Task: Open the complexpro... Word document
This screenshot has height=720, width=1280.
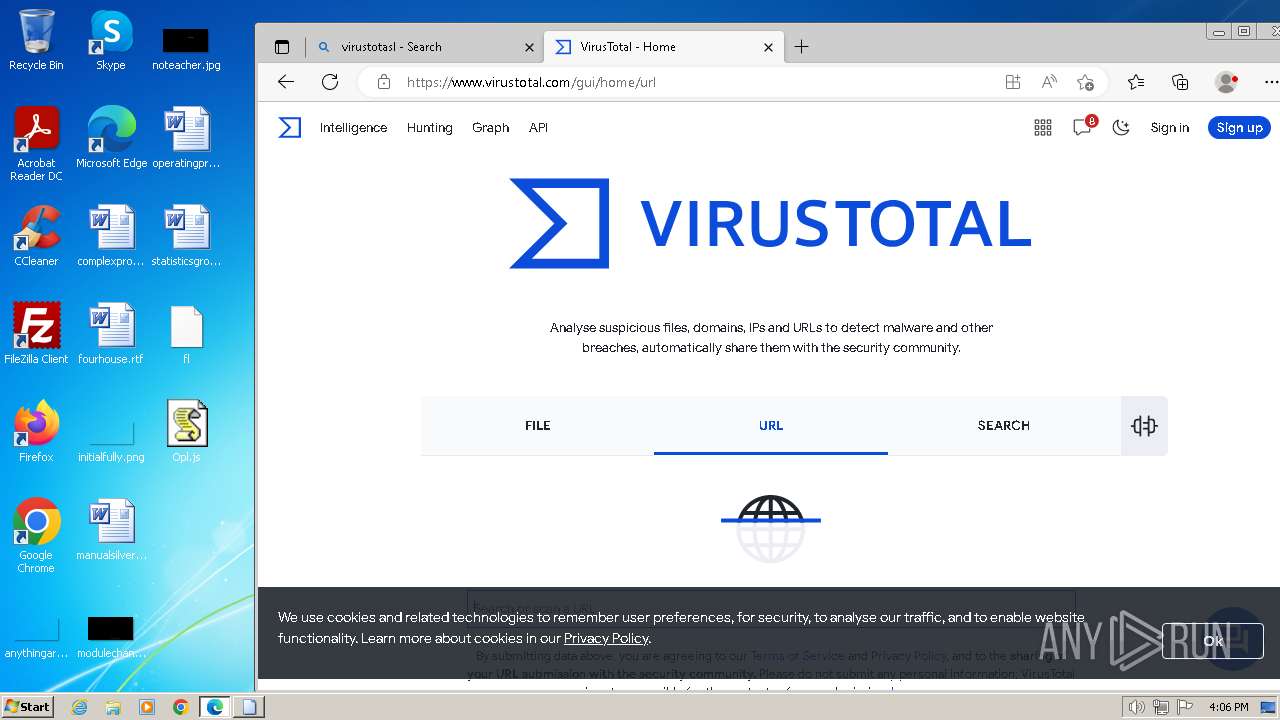Action: tap(111, 236)
